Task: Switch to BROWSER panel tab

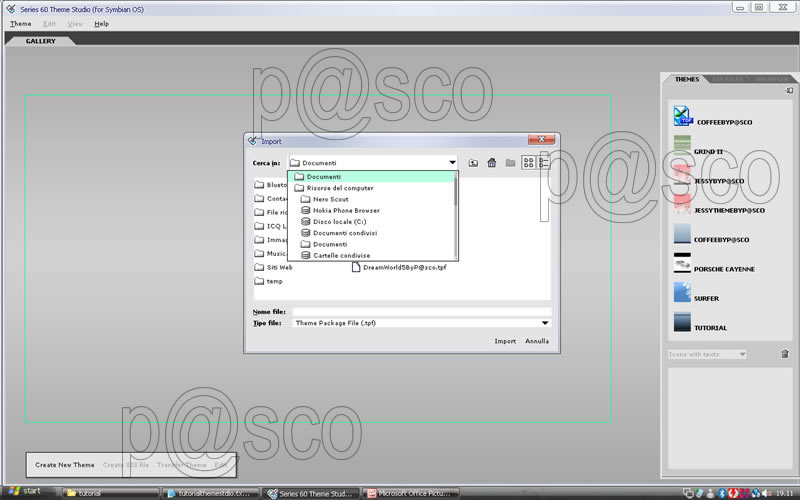Action: click(x=772, y=79)
